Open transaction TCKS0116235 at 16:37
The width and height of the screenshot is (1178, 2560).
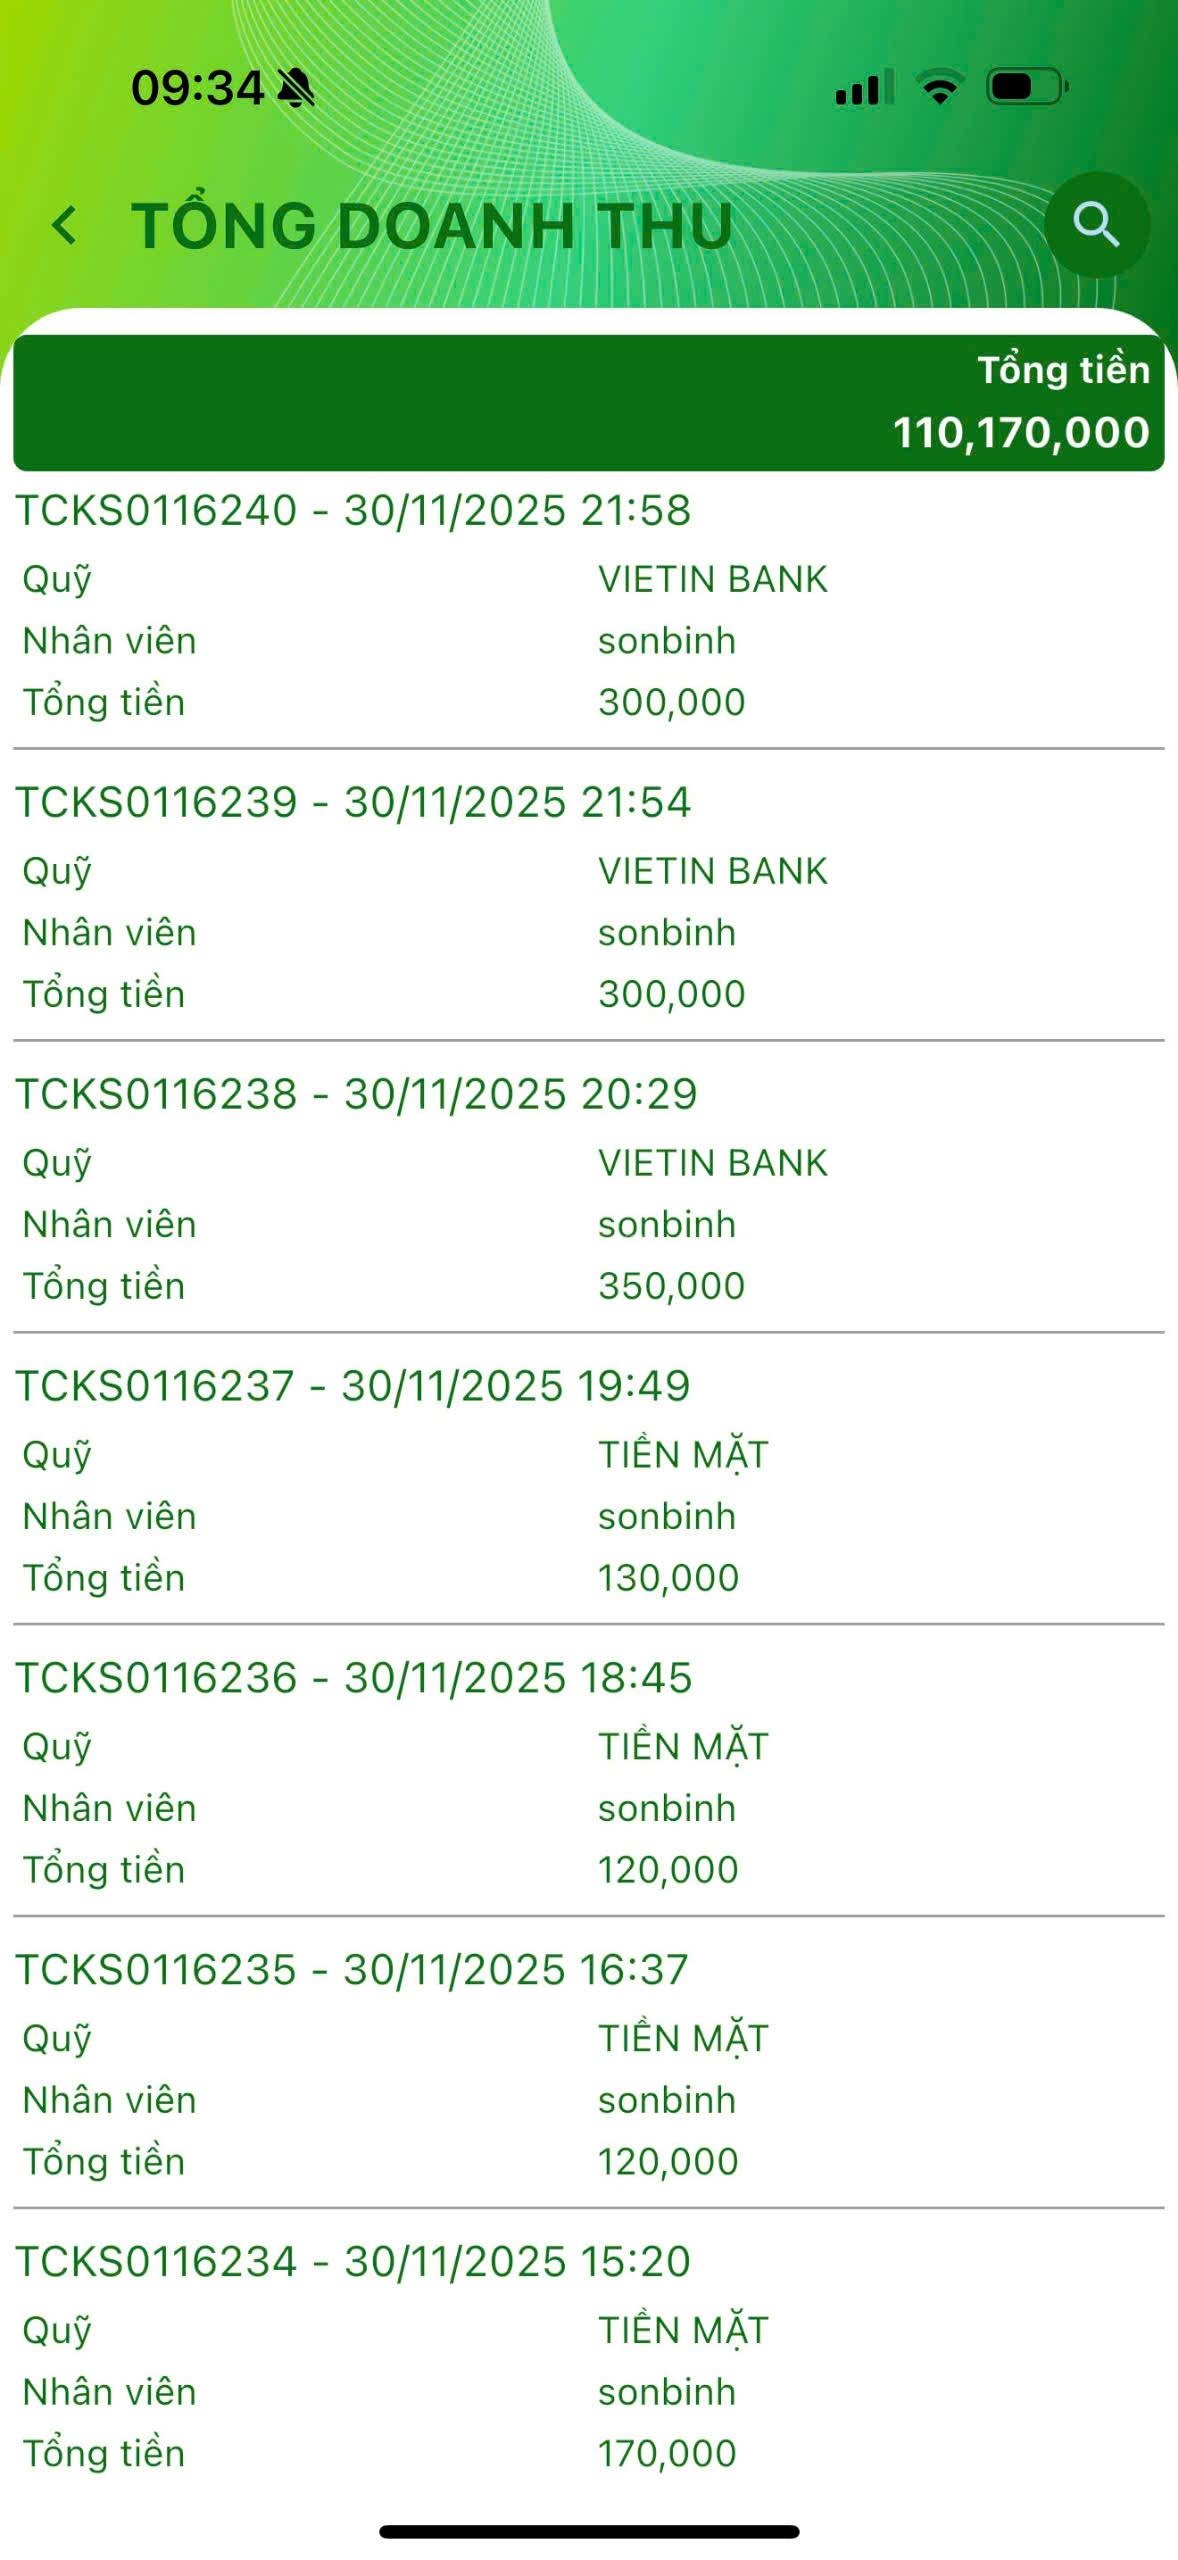point(352,1970)
